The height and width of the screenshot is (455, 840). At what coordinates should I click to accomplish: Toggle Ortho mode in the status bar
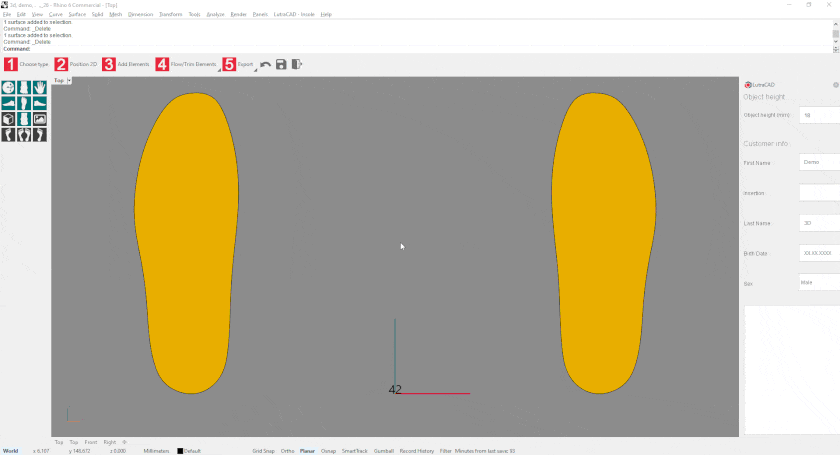pos(288,451)
